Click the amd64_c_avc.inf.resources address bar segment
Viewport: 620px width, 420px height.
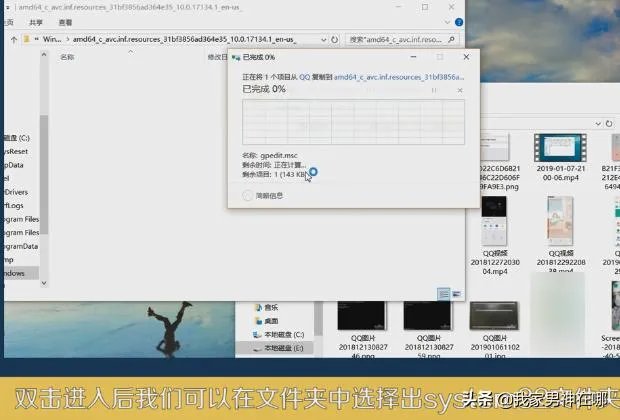point(184,40)
